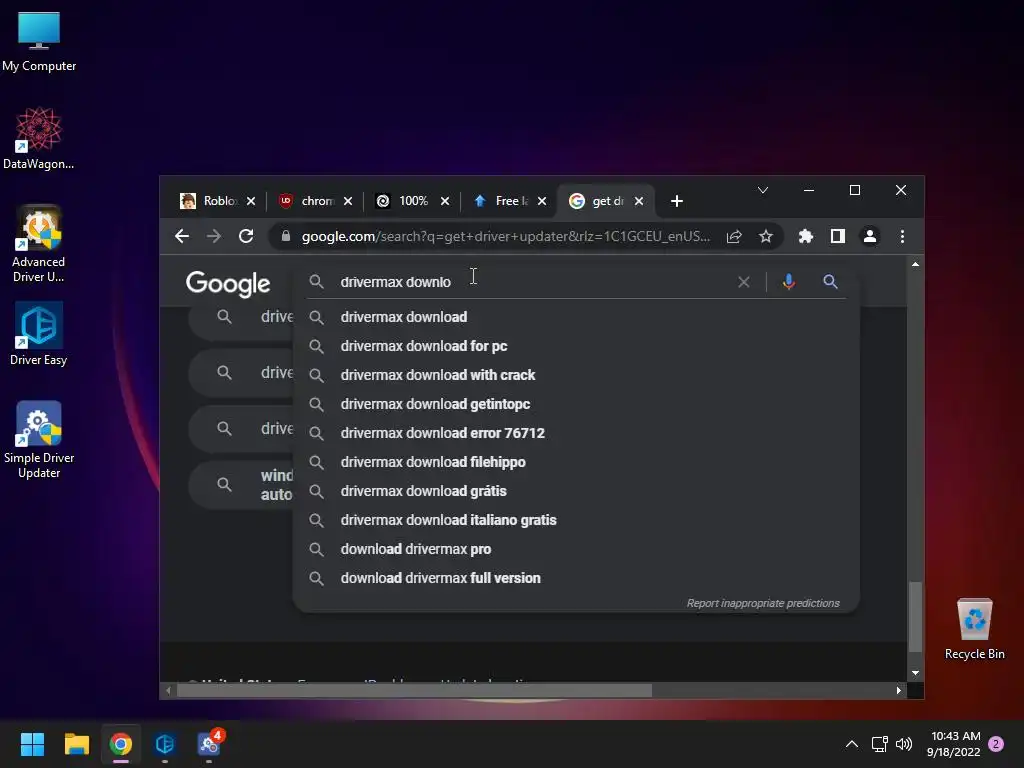
Task: Open clock and date 10:43 AM
Action: [953, 744]
